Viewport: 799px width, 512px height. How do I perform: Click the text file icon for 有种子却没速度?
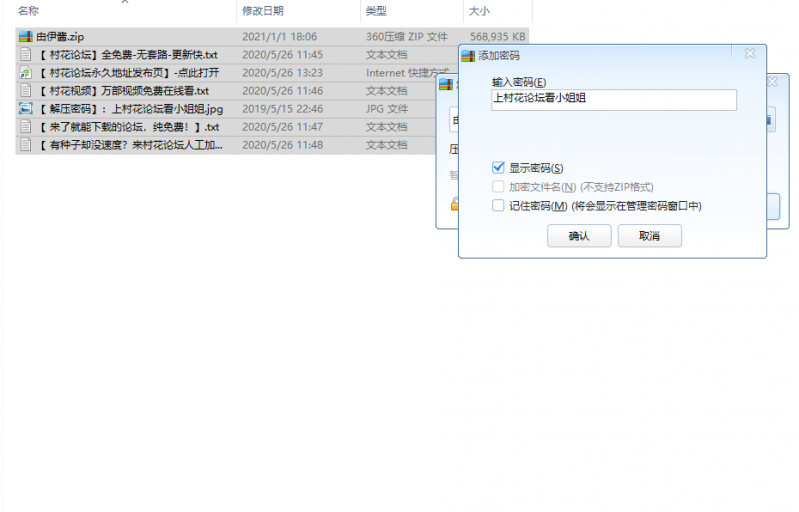(x=25, y=145)
